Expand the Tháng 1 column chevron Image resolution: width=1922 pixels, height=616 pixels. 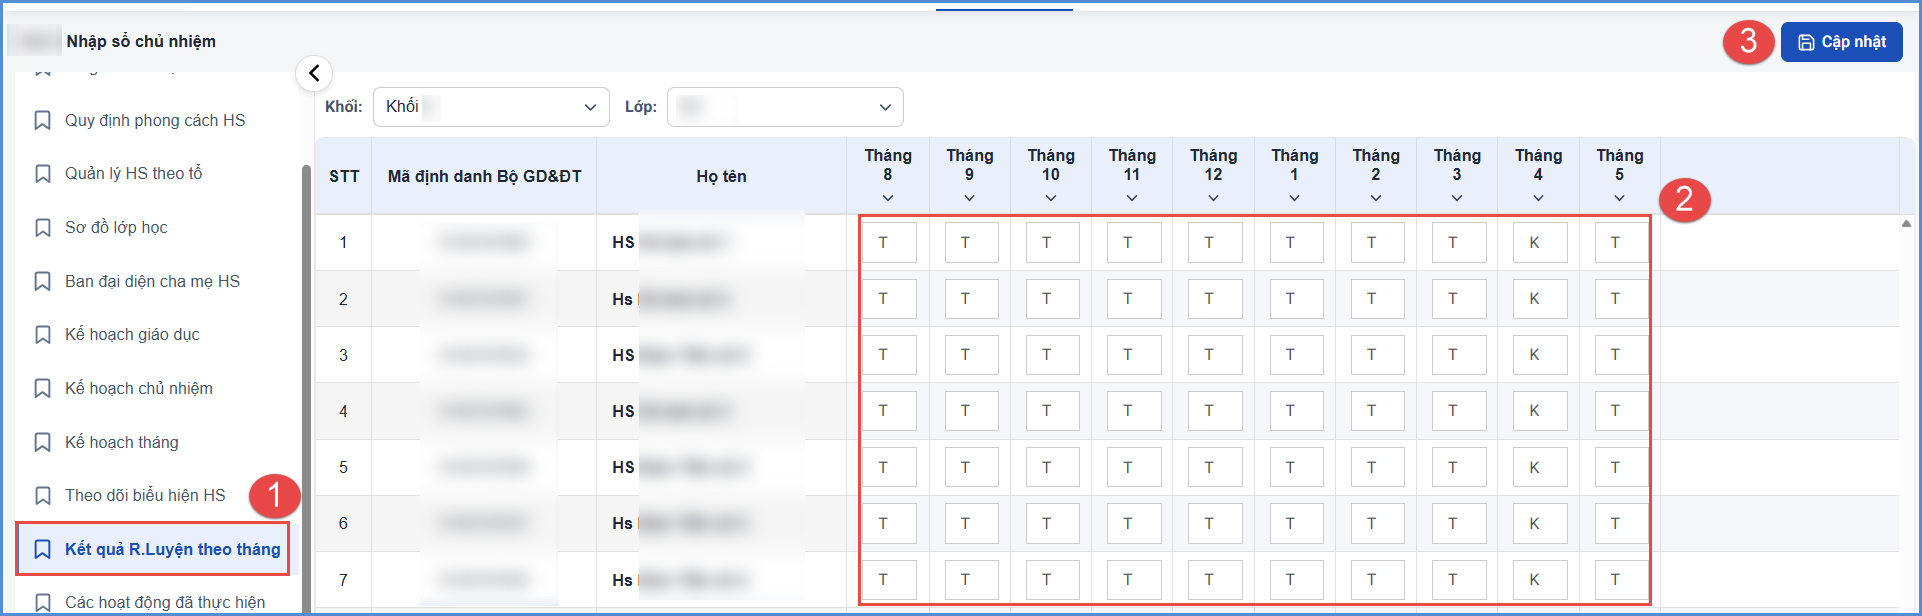[1294, 198]
